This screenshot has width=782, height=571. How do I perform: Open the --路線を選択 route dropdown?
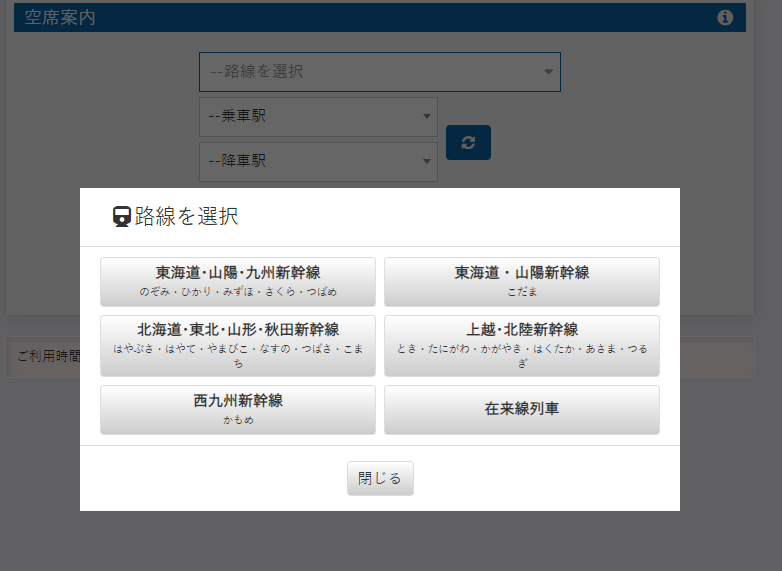click(370, 72)
